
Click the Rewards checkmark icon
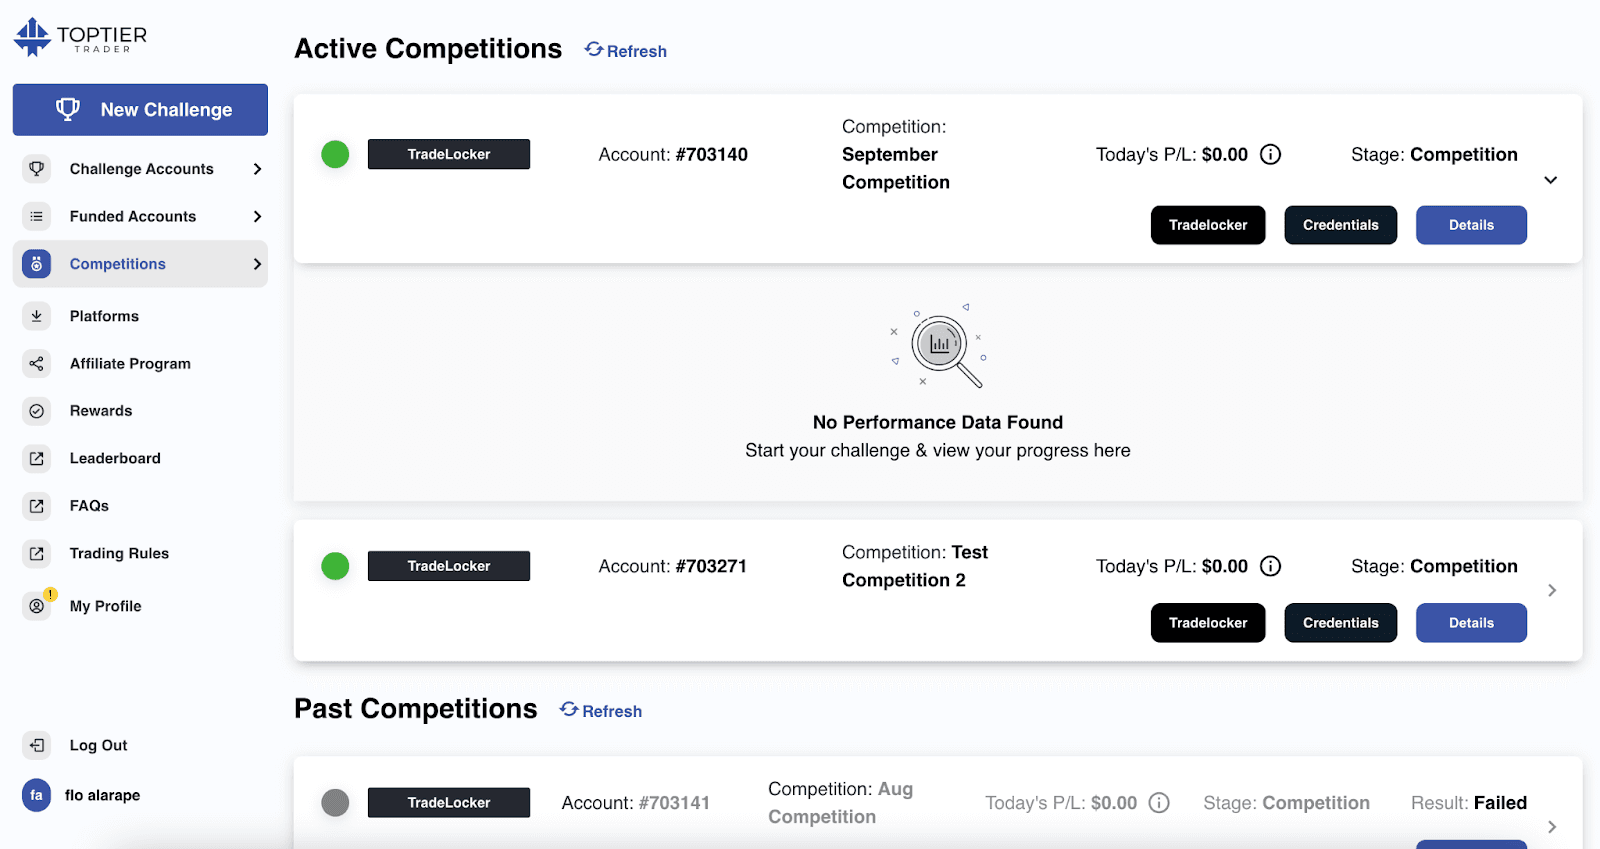(37, 411)
